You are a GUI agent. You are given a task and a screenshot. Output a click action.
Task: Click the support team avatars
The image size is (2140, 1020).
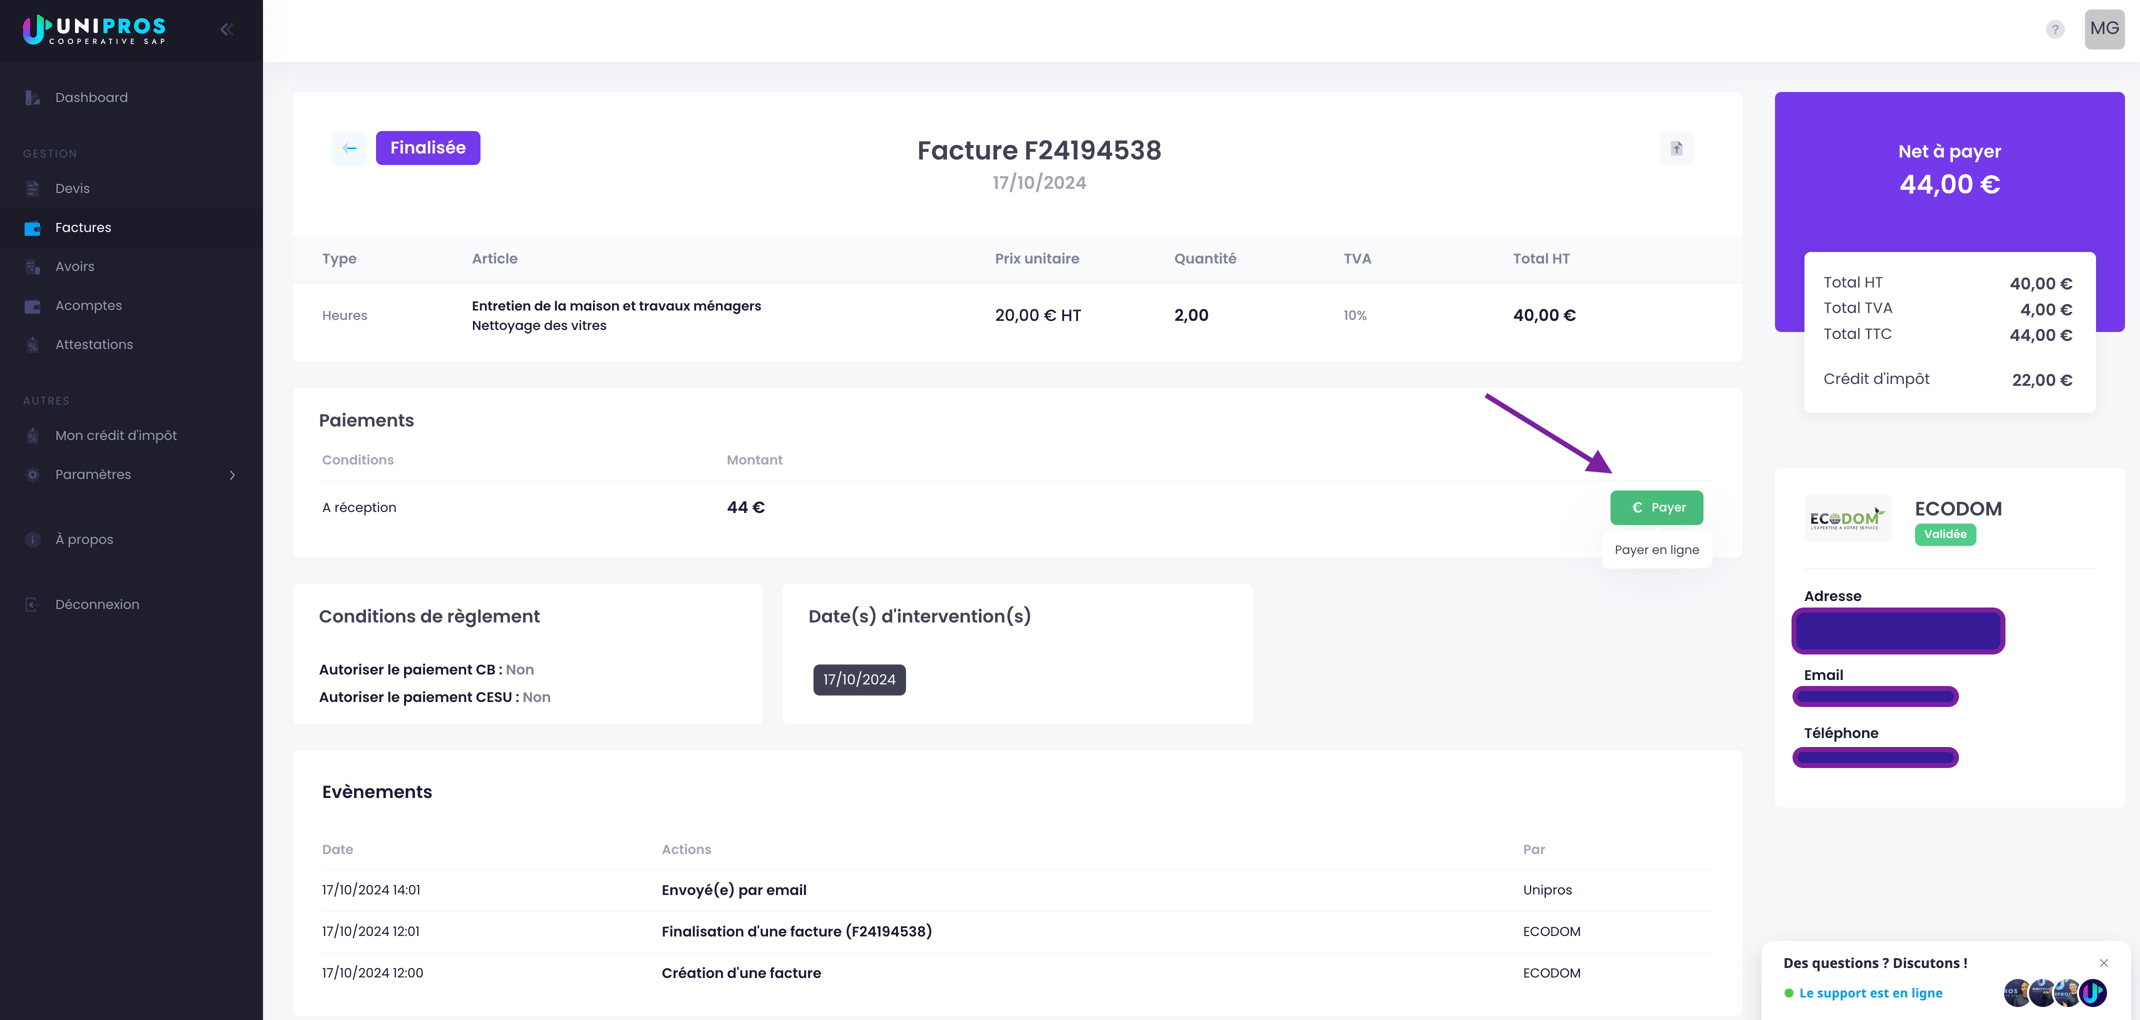tap(2054, 992)
